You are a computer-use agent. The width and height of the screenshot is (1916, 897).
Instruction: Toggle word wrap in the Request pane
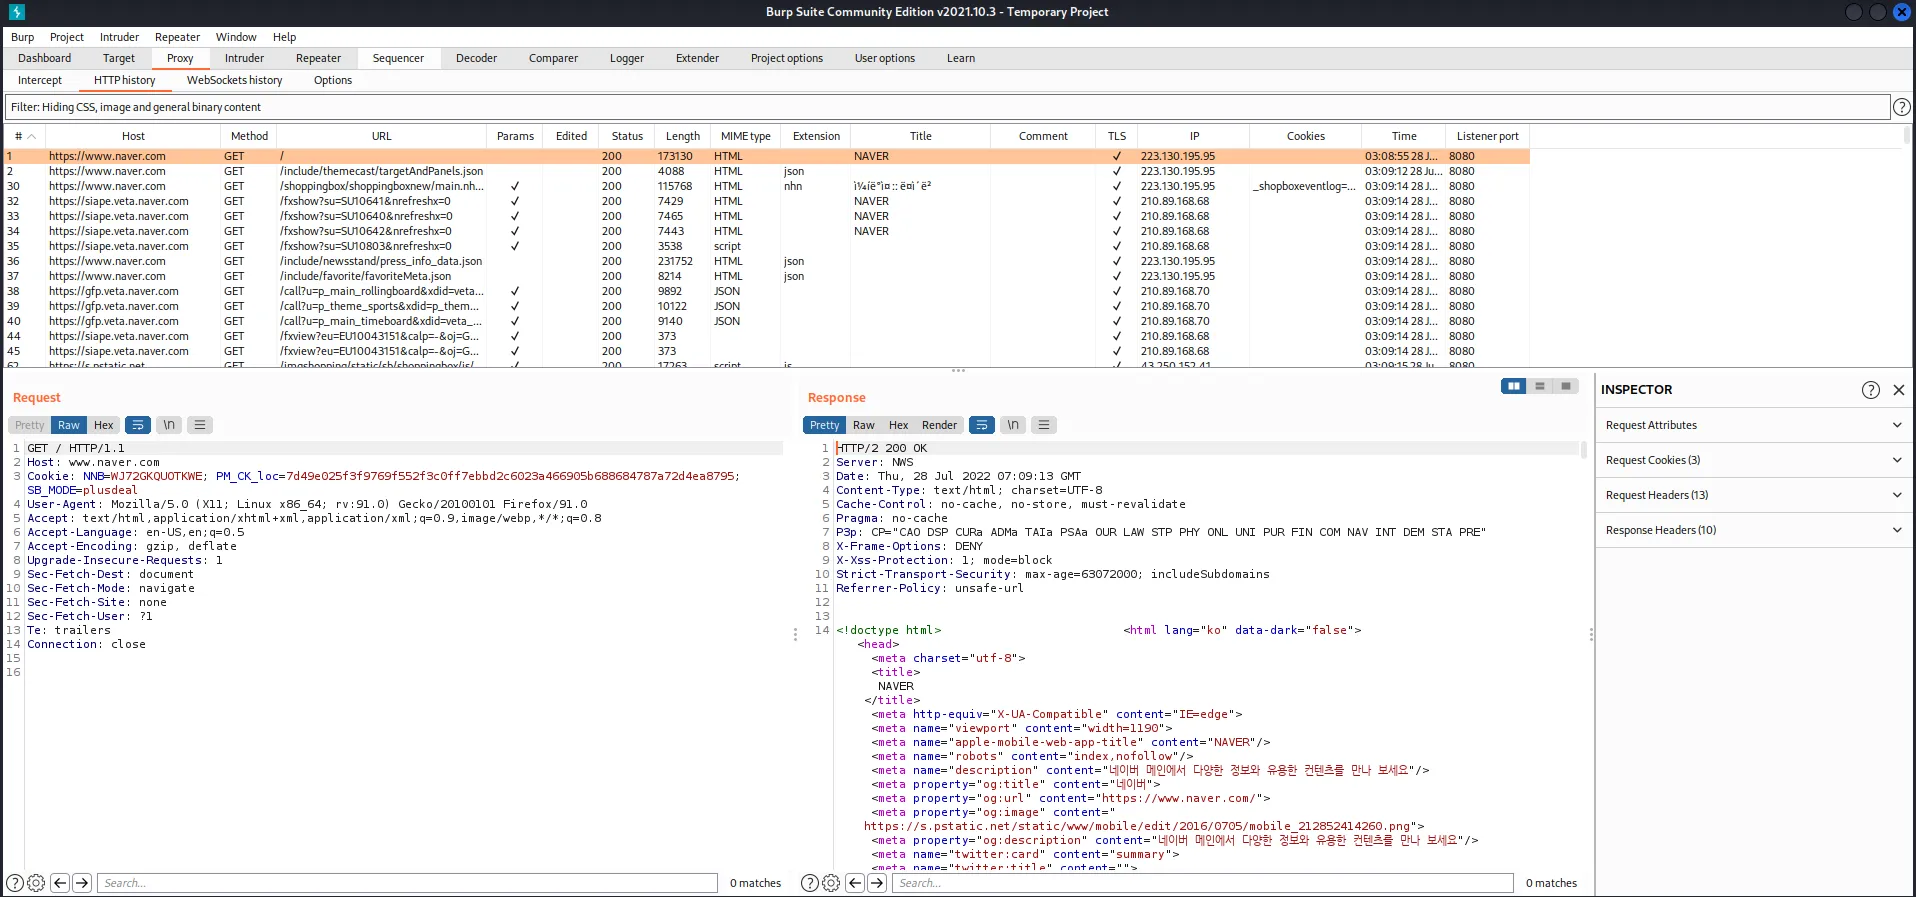[138, 425]
